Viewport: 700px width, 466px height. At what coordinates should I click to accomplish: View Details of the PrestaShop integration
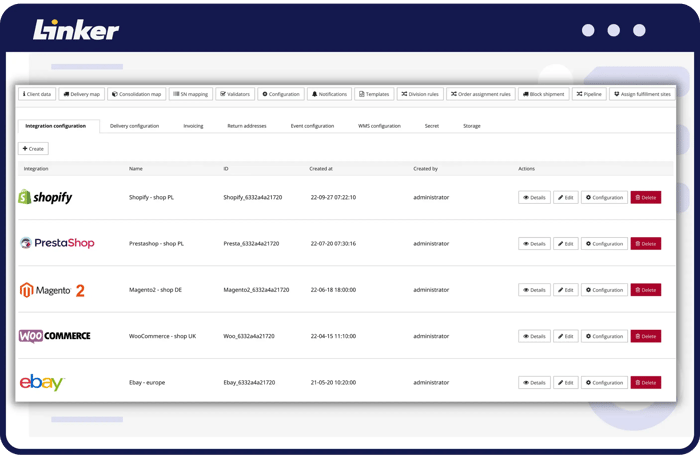pyautogui.click(x=534, y=244)
